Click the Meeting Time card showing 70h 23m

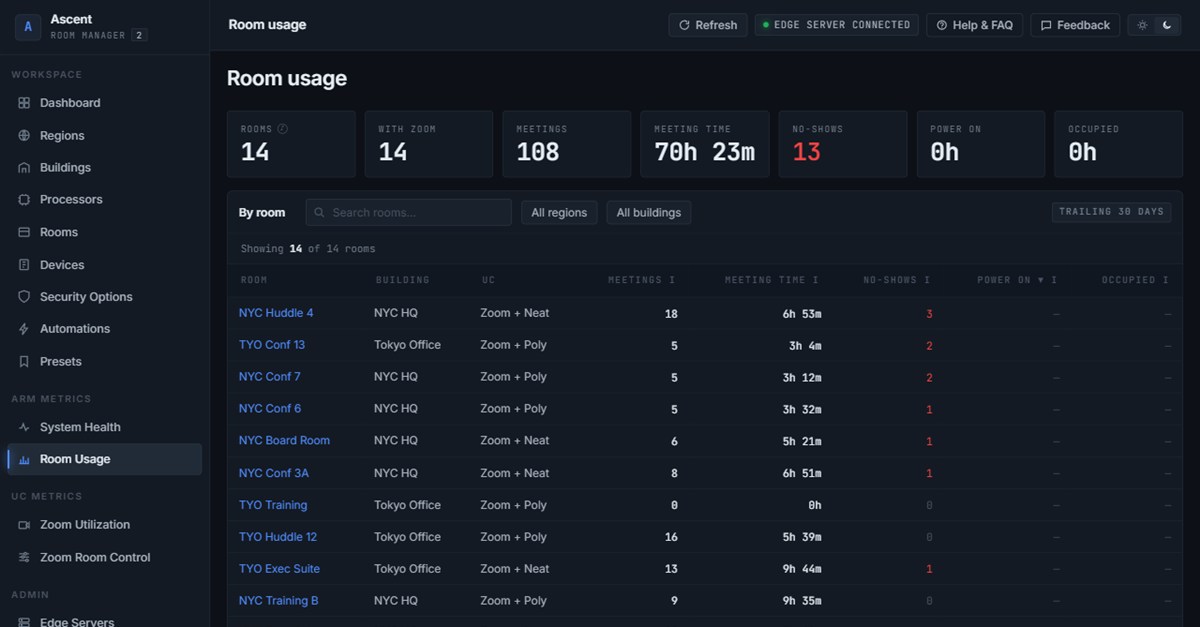(x=705, y=144)
